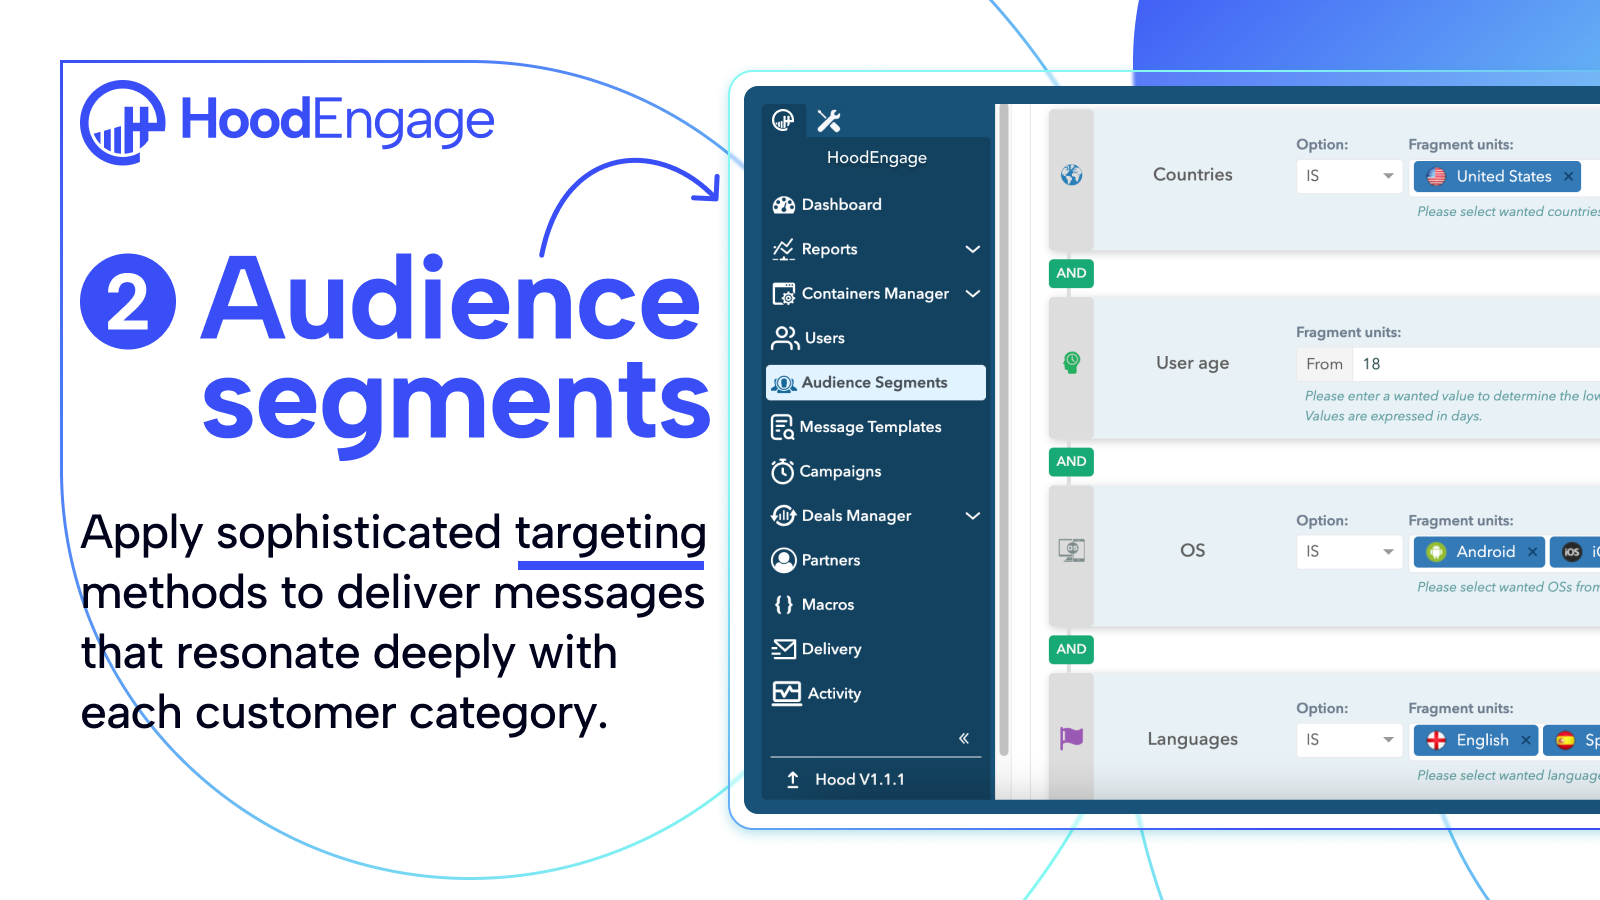1600x900 pixels.
Task: Open the Dashboard from the sidebar
Action: click(x=840, y=205)
